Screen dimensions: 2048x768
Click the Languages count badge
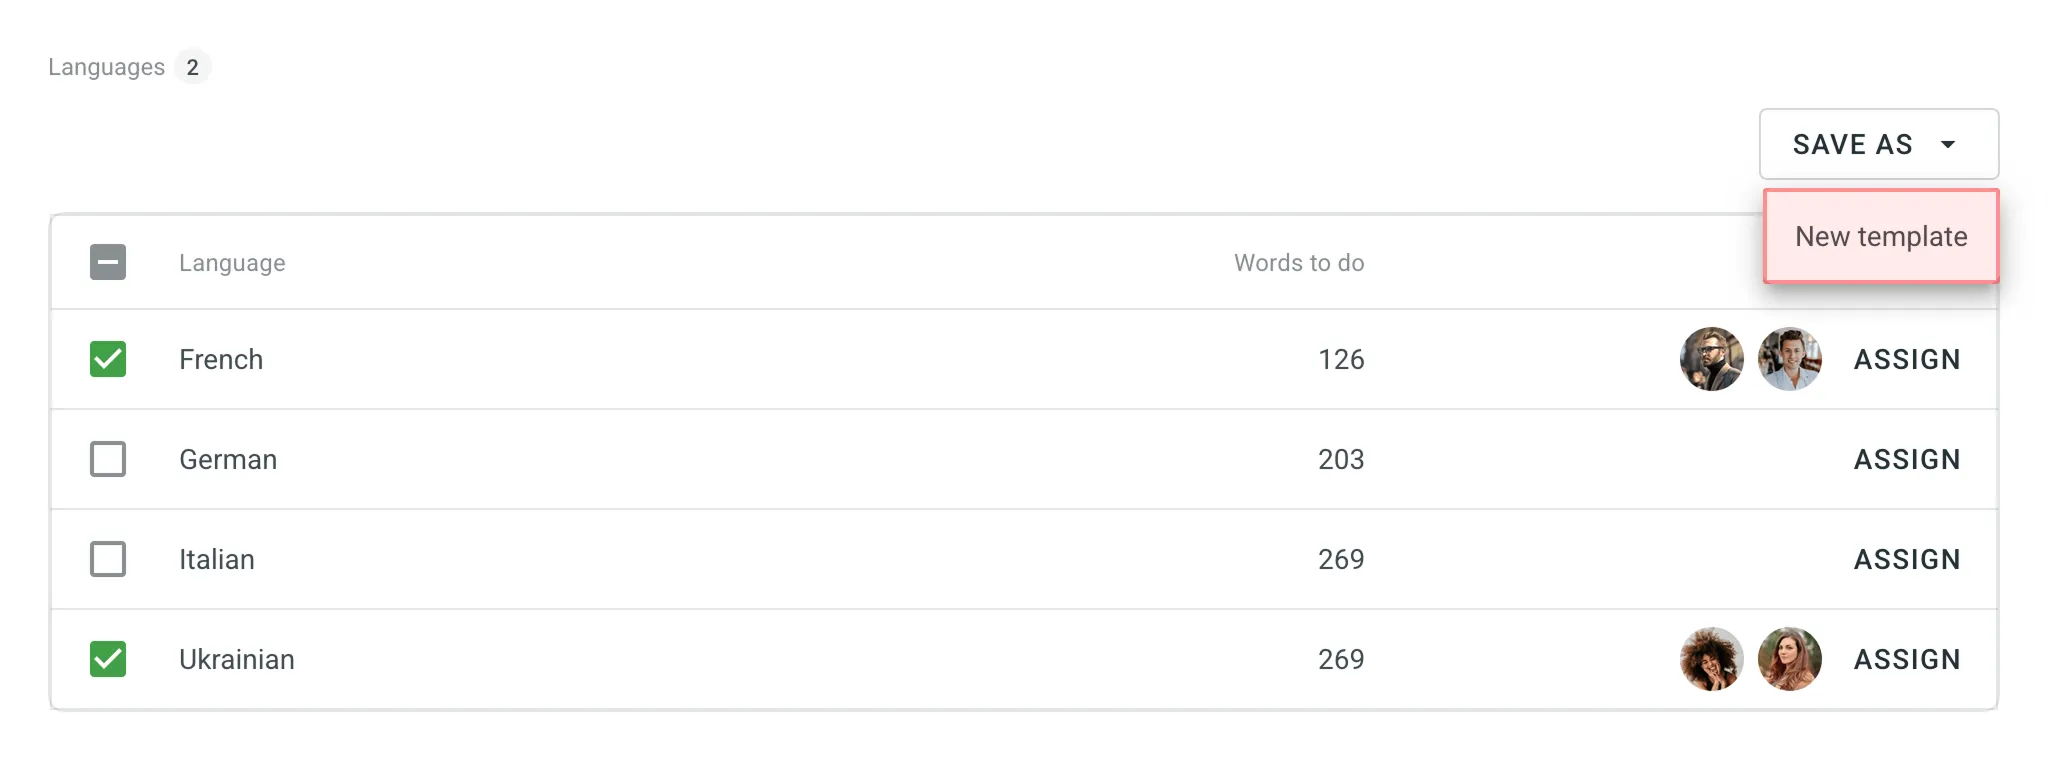(192, 67)
